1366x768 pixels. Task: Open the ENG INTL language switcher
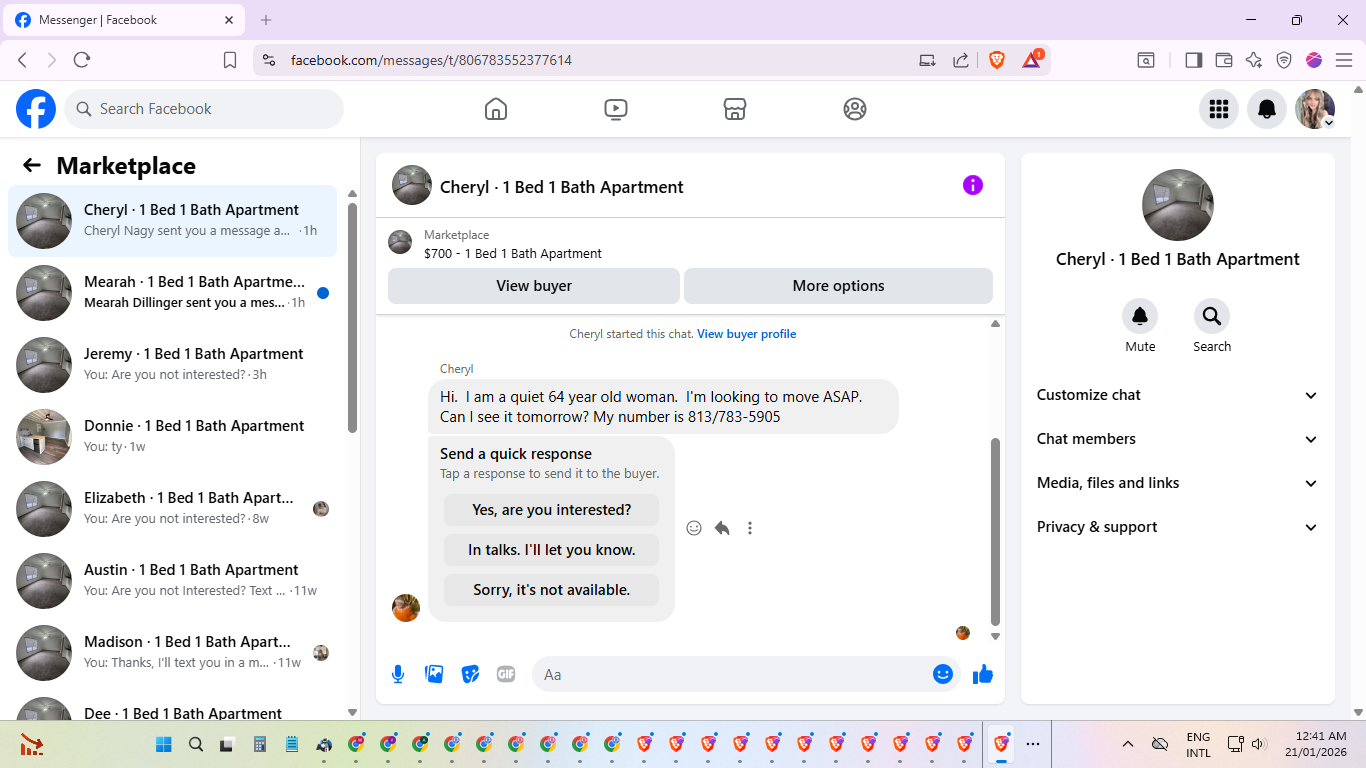[1198, 744]
